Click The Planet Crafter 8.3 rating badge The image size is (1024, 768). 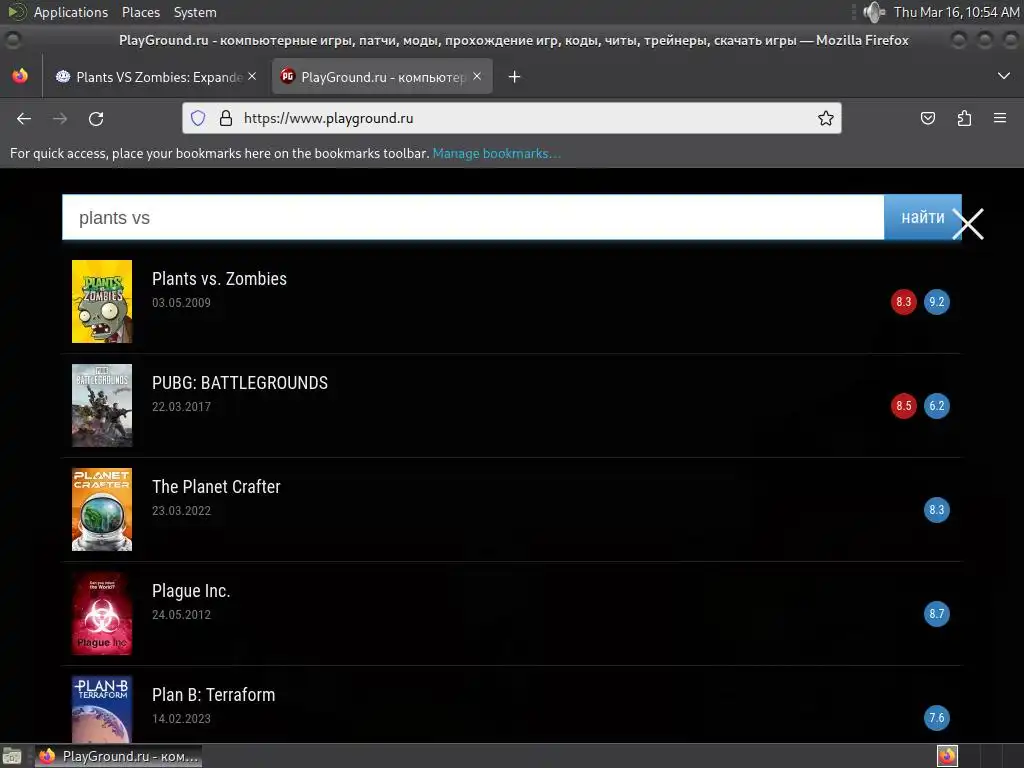[936, 509]
